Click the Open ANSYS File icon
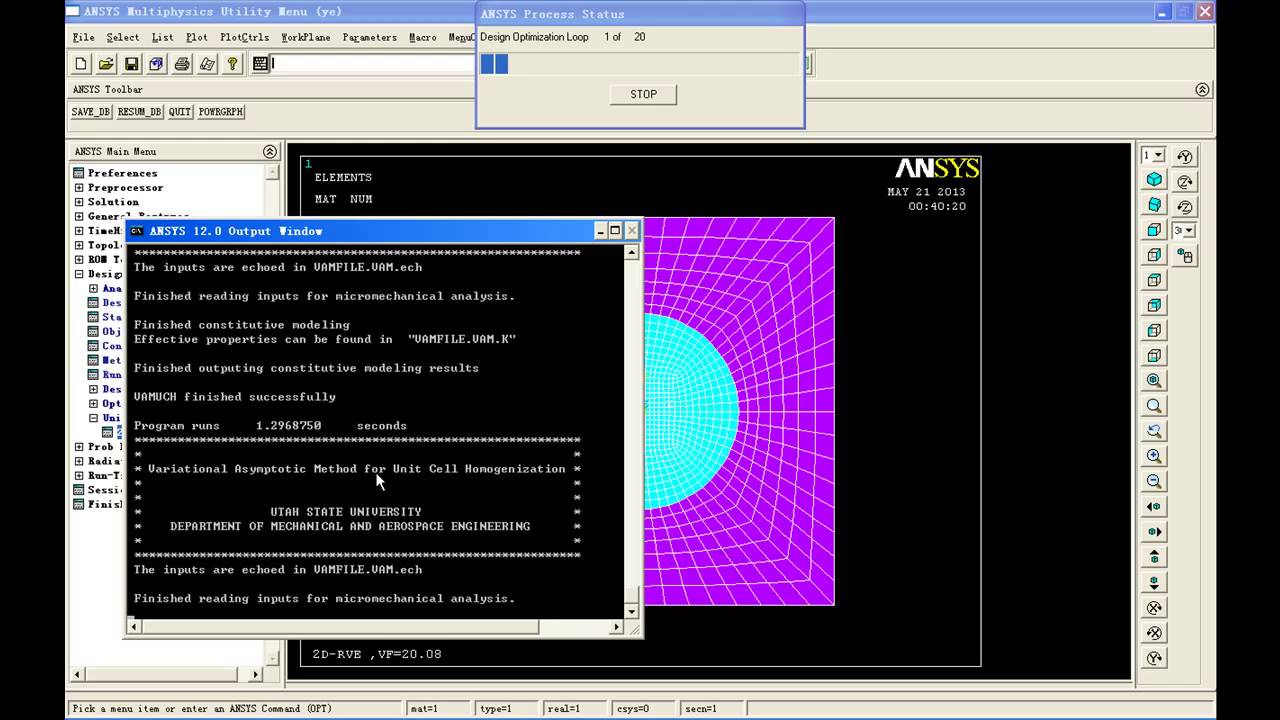This screenshot has height=720, width=1280. [x=106, y=64]
